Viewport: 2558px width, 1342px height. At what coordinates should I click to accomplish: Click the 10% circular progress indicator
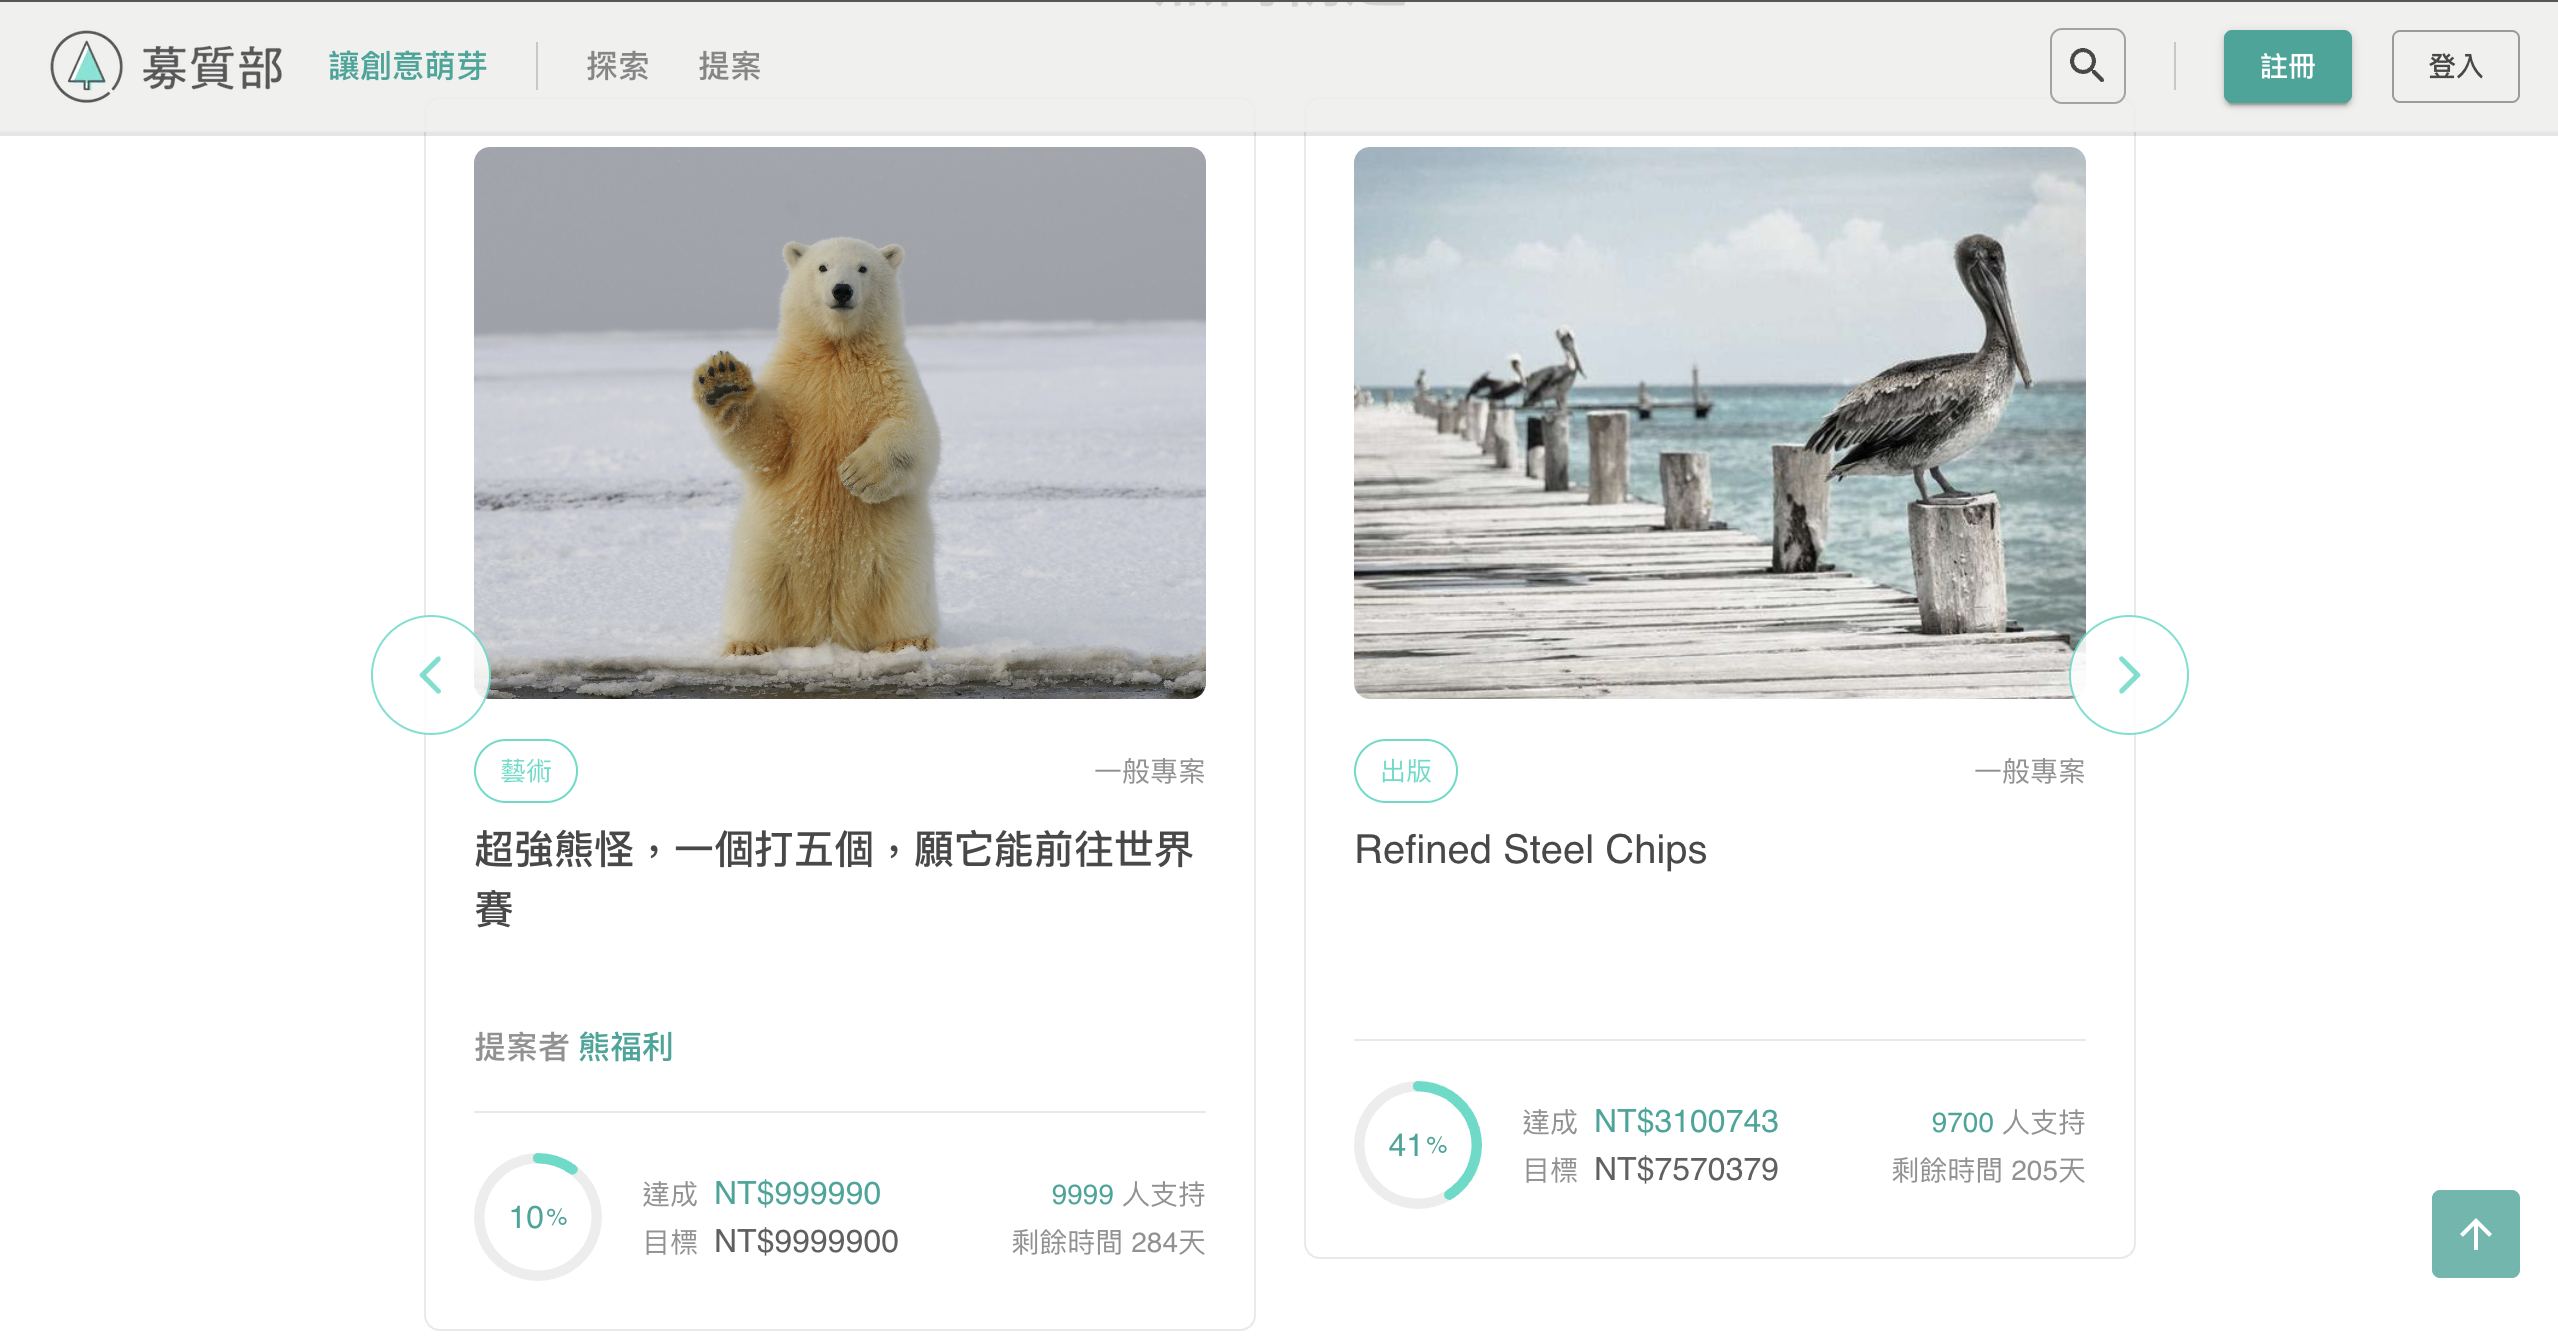538,1216
